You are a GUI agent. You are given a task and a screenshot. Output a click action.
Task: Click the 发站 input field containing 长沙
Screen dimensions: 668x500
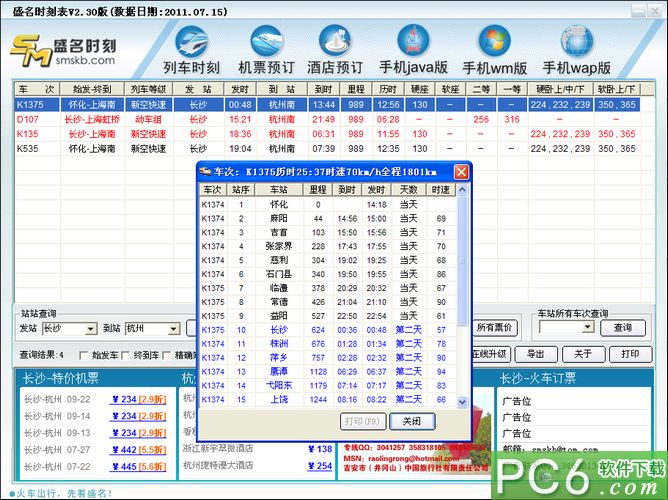point(65,329)
